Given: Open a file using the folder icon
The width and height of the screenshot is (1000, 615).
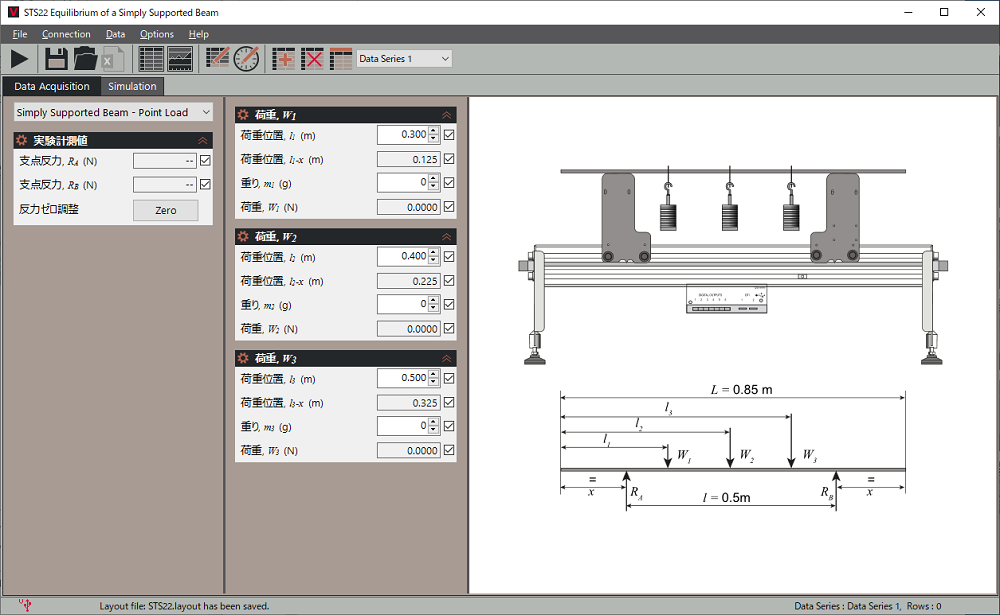Looking at the screenshot, I should tap(85, 59).
